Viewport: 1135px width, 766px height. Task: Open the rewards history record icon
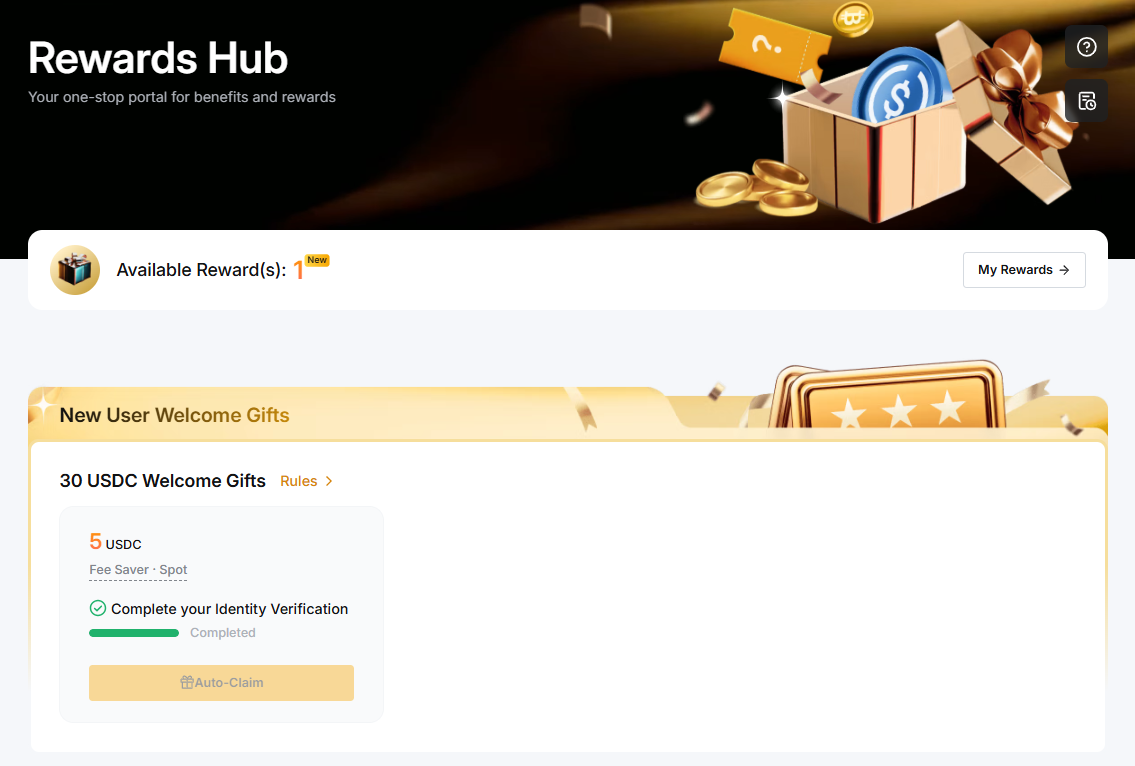1086,101
